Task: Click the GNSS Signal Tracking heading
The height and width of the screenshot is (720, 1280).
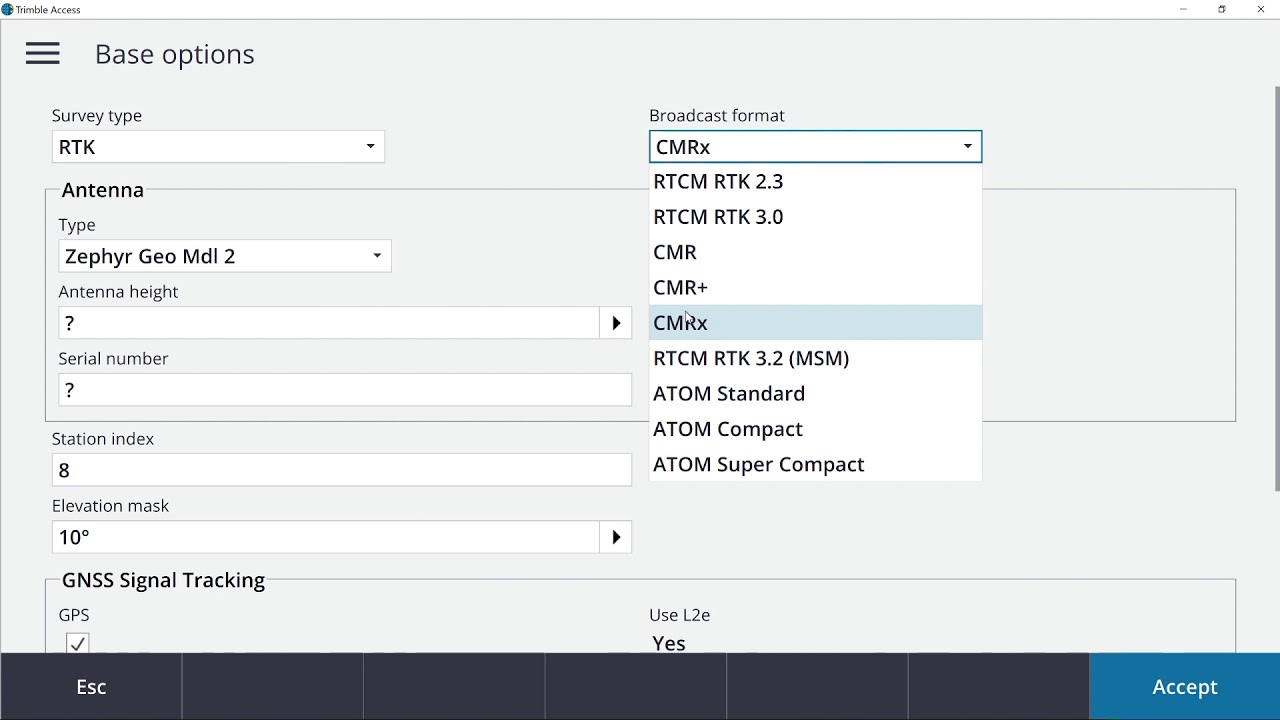Action: click(163, 580)
